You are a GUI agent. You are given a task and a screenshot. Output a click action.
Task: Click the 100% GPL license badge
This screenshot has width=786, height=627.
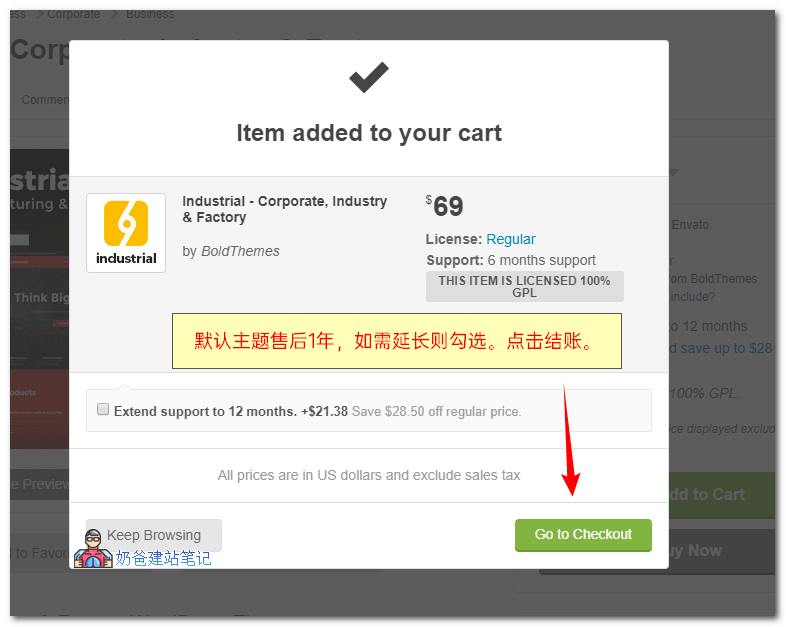pyautogui.click(x=524, y=287)
